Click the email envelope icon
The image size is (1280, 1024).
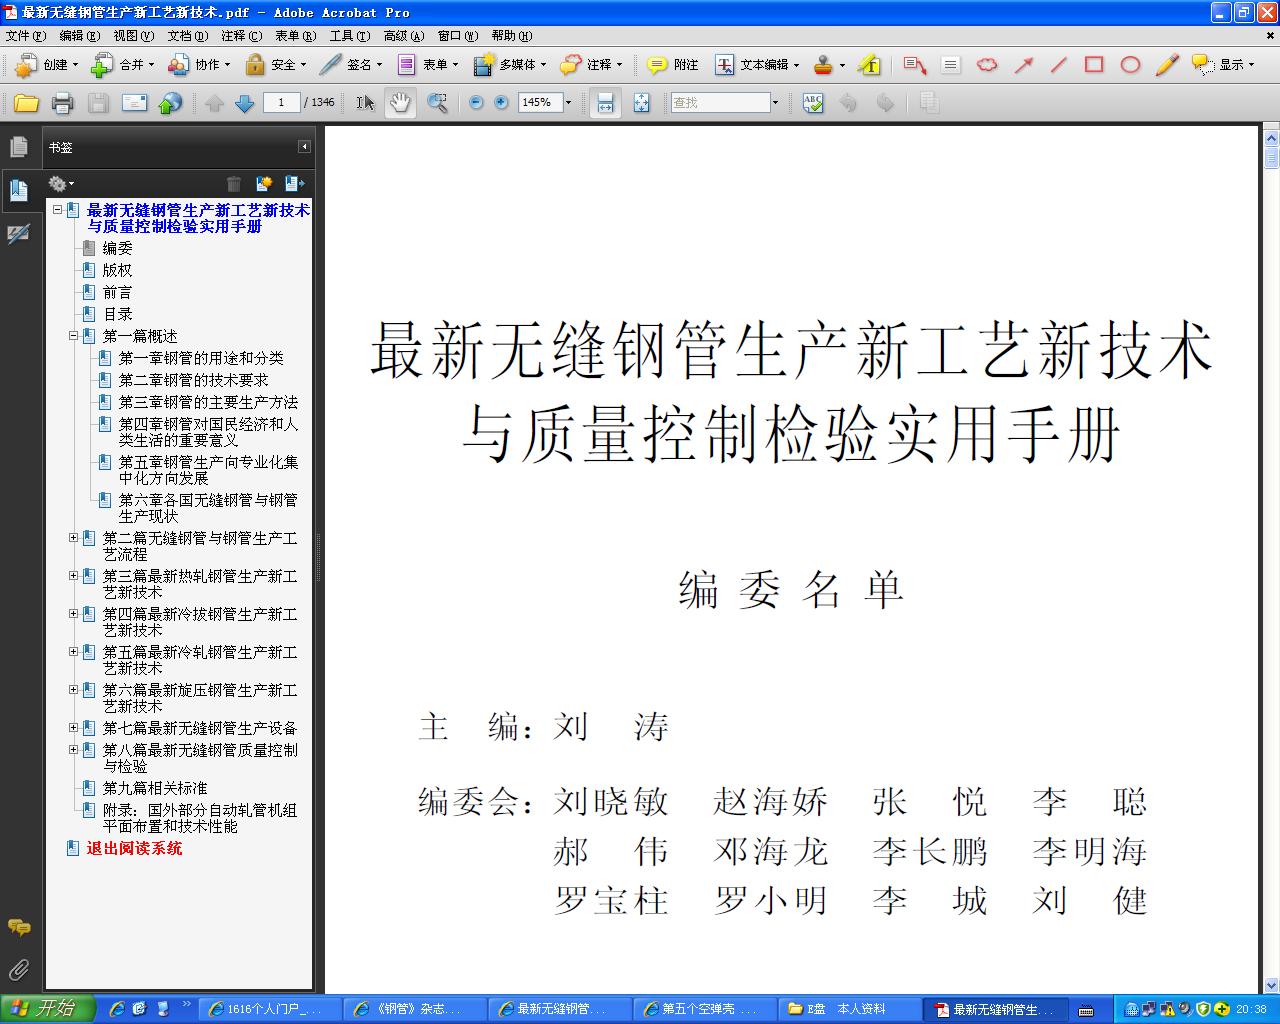[134, 103]
